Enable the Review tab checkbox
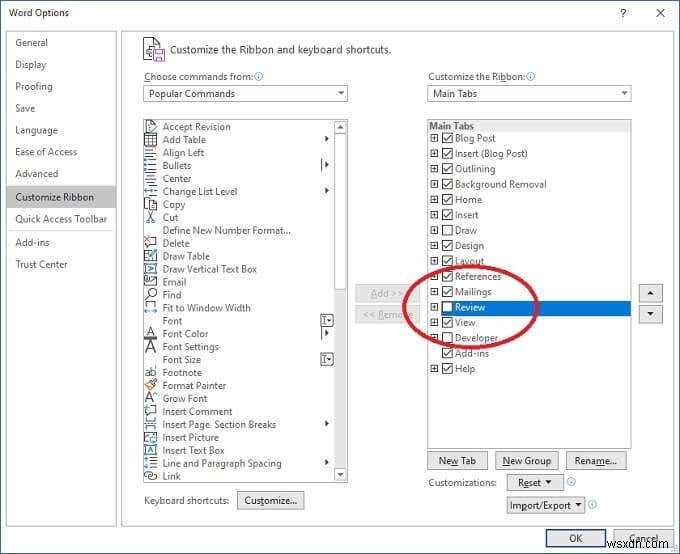 [x=447, y=307]
